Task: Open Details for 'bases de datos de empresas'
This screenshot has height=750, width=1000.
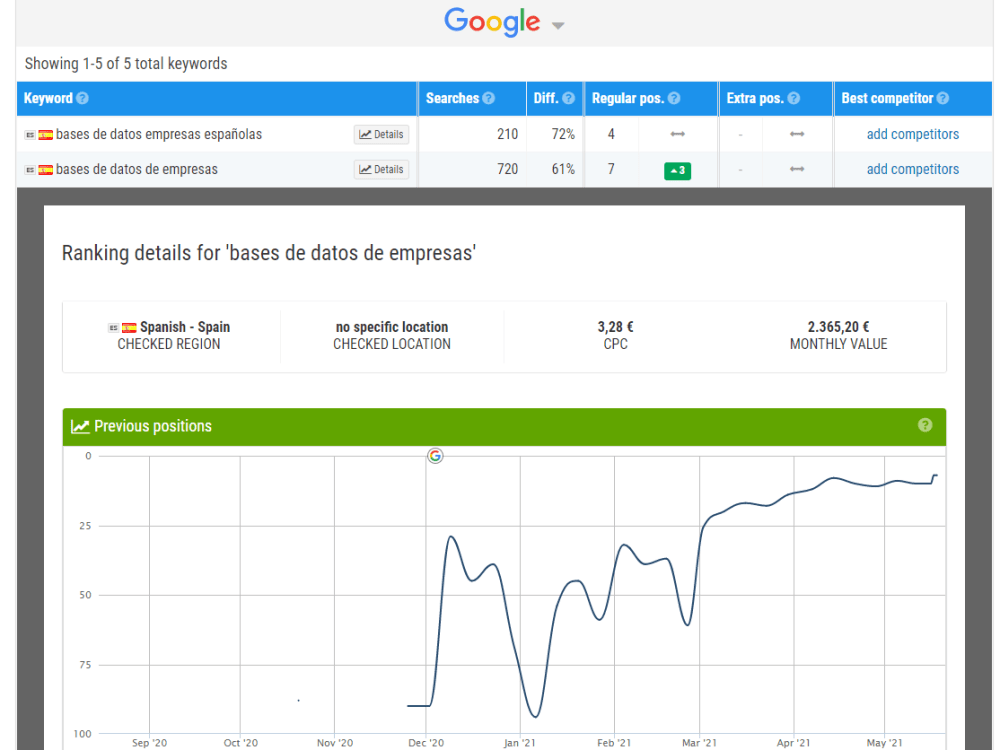Action: pyautogui.click(x=381, y=170)
